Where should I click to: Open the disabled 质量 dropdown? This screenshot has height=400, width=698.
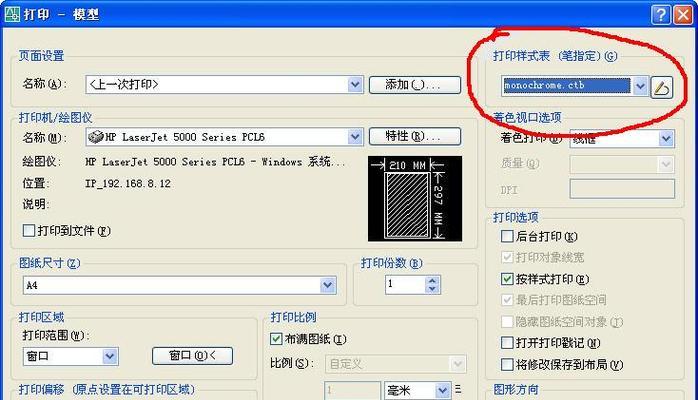click(666, 165)
